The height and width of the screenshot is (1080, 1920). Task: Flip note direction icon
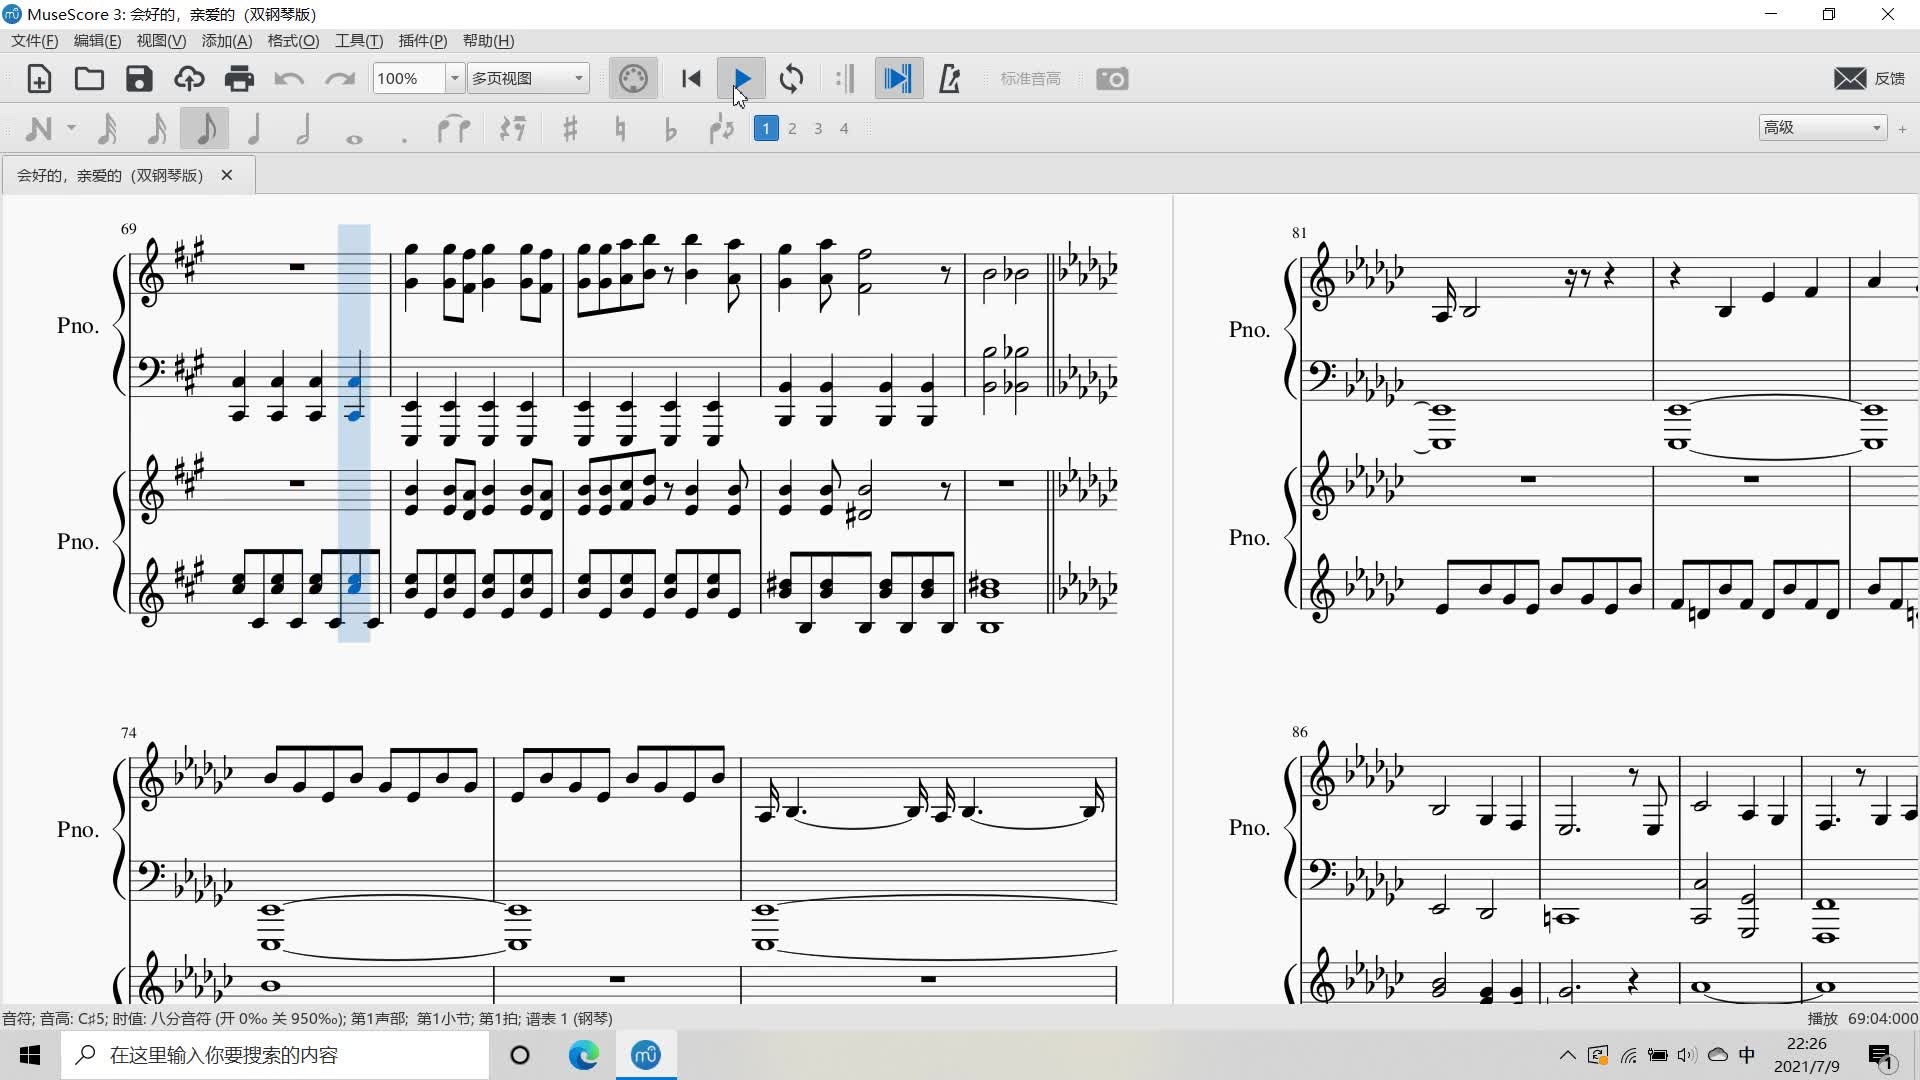(x=721, y=129)
